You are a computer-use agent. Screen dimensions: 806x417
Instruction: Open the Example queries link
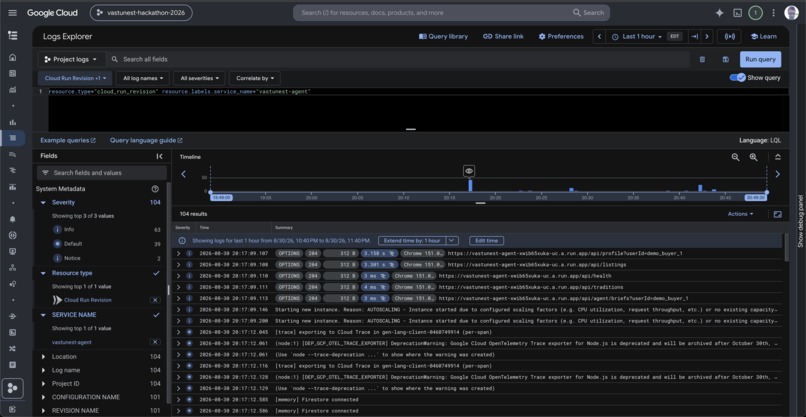coord(68,140)
